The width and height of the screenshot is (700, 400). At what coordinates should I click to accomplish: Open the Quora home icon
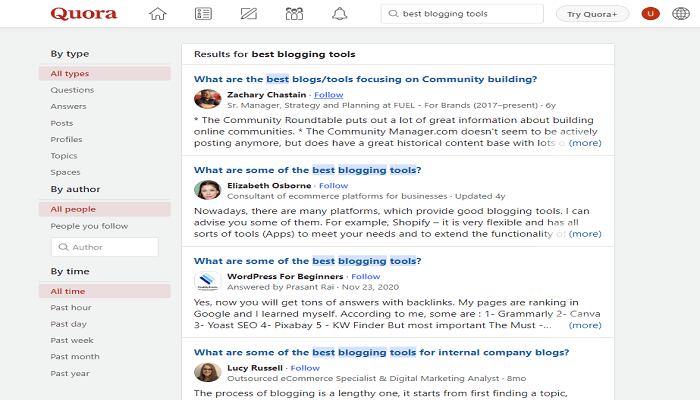pos(157,14)
